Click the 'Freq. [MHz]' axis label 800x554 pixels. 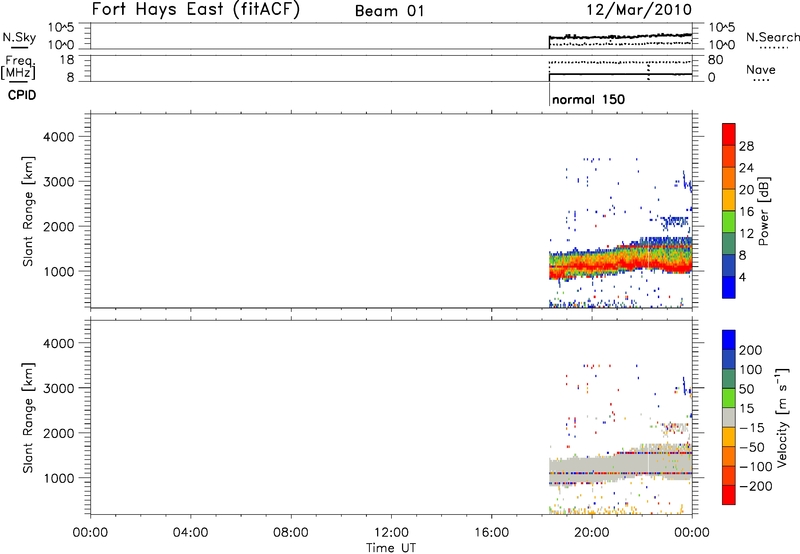click(x=18, y=67)
